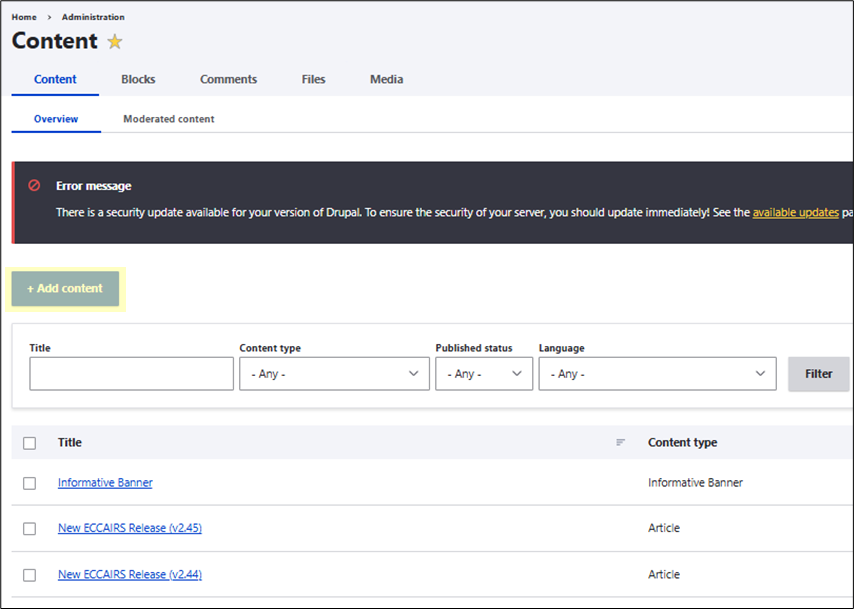The image size is (854, 609).
Task: Switch to the Media tab
Action: [x=386, y=80]
